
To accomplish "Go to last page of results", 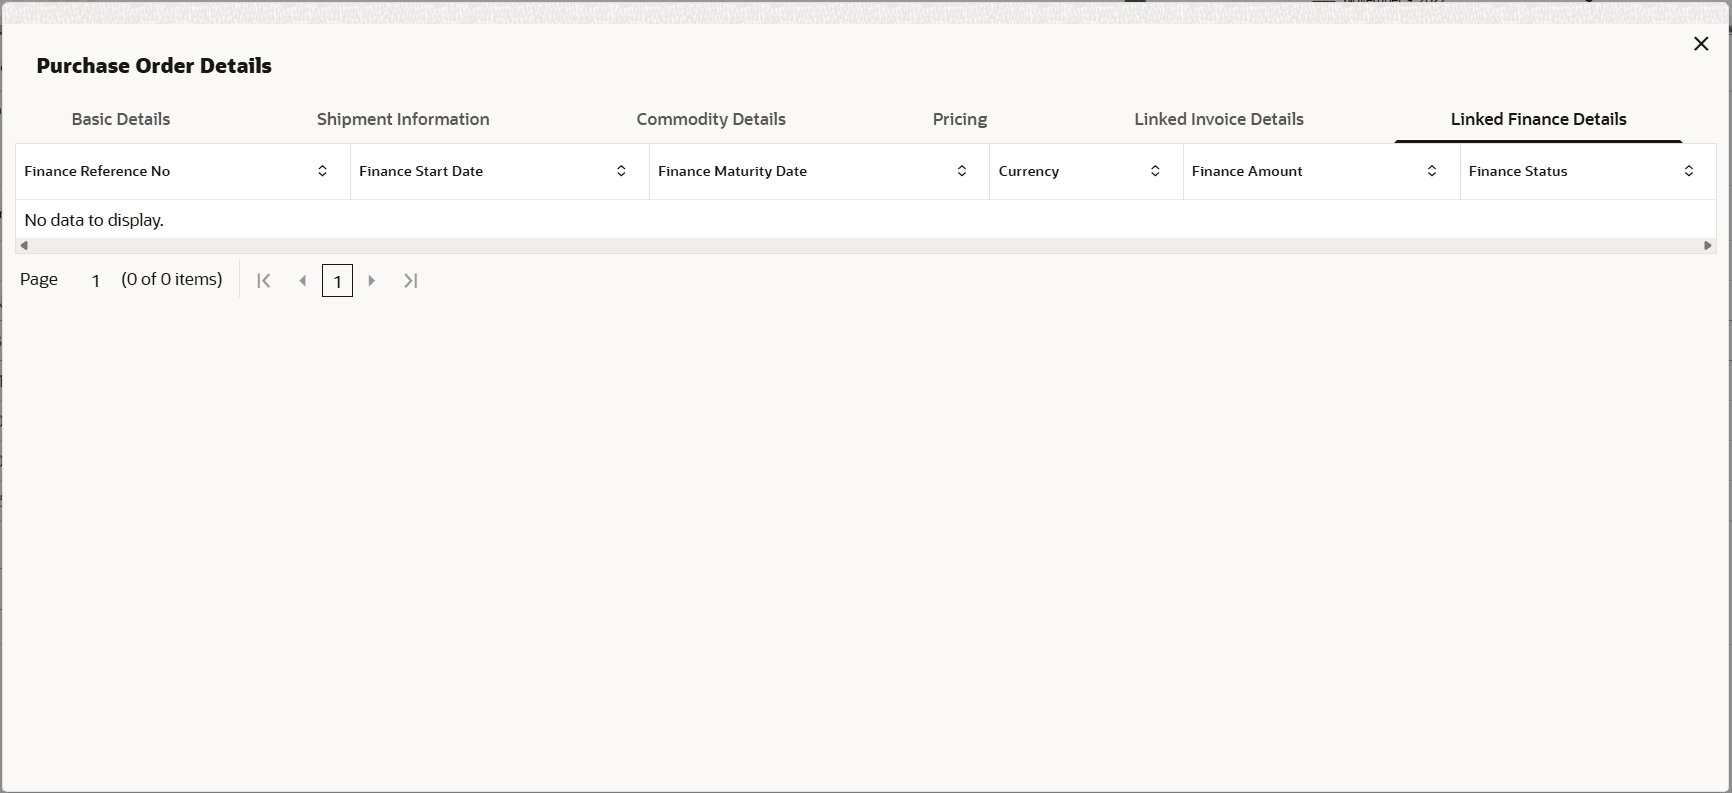I will click(x=410, y=281).
